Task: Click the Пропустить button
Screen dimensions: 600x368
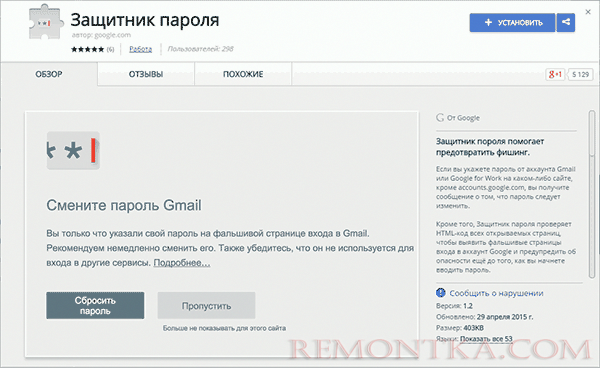Action: pos(206,306)
